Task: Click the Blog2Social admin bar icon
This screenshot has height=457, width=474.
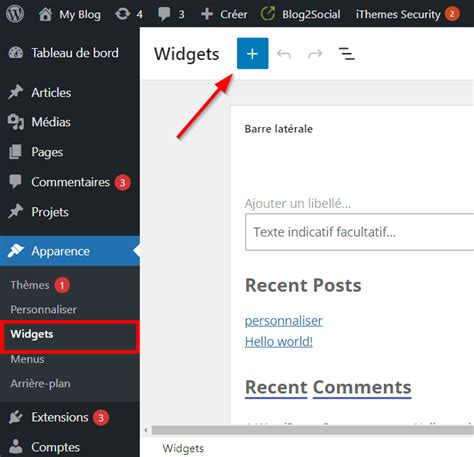Action: pyautogui.click(x=268, y=14)
